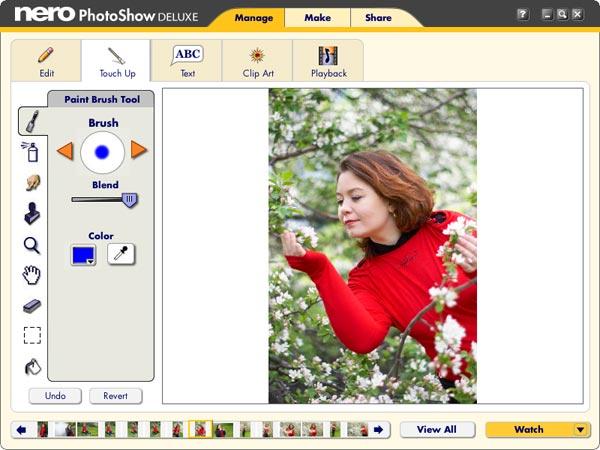Expand the Watch button dropdown arrow
Viewport: 600px width, 450px height.
click(x=581, y=430)
